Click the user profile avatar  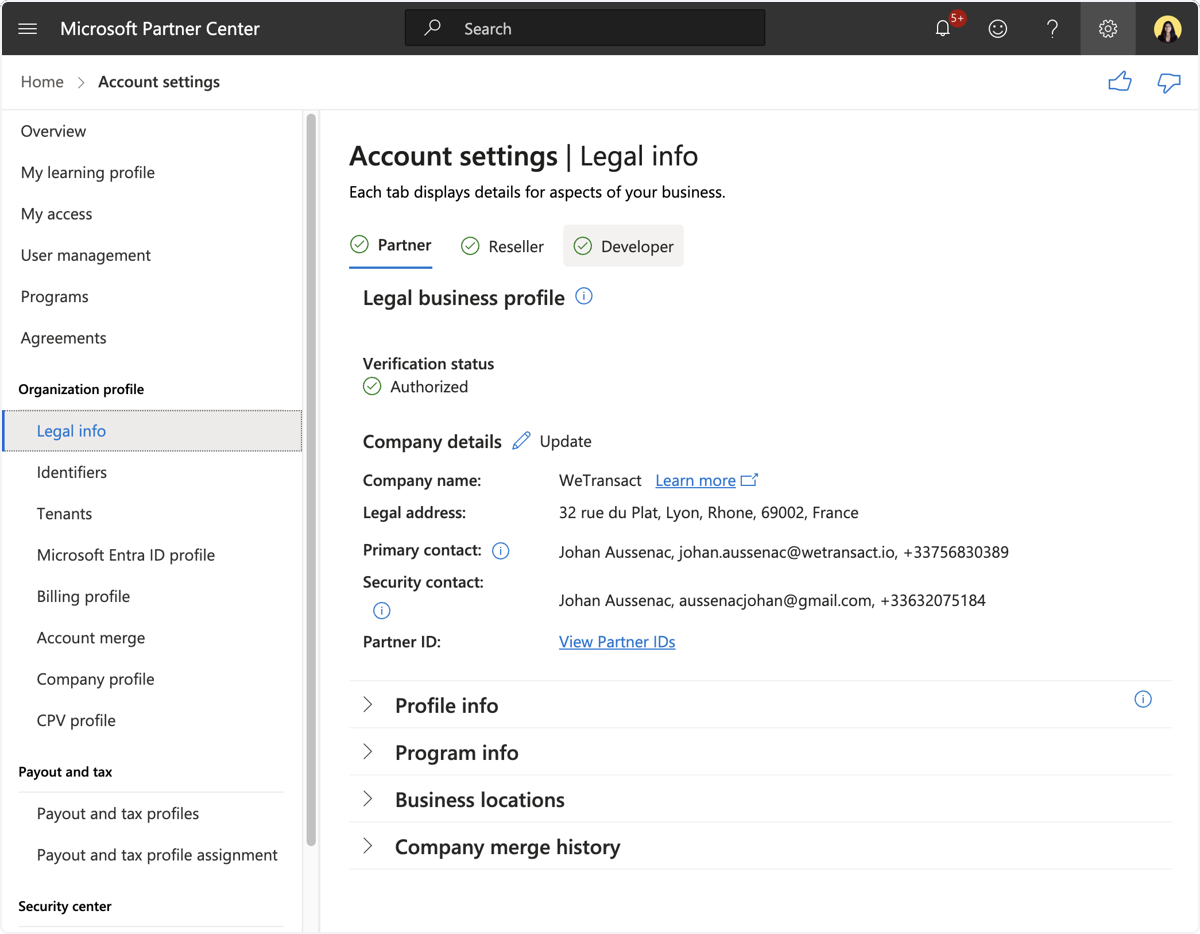tap(1167, 29)
